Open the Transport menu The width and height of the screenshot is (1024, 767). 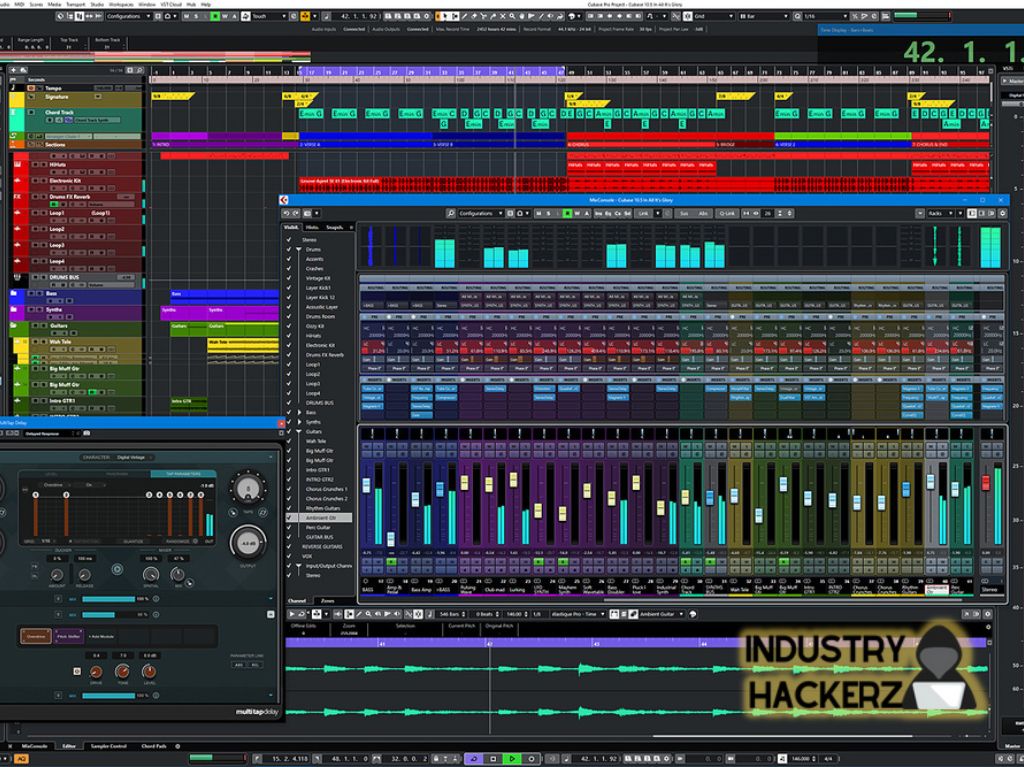point(76,4)
